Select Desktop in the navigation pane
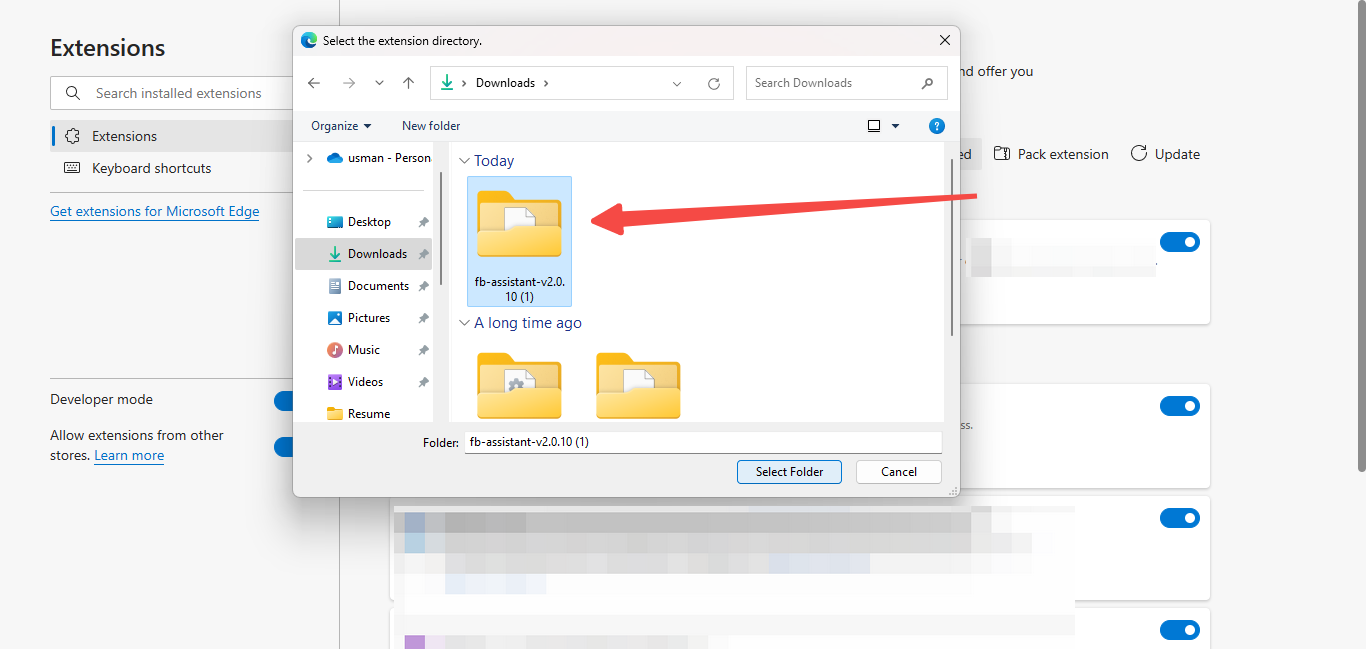The width and height of the screenshot is (1366, 649). pos(369,222)
